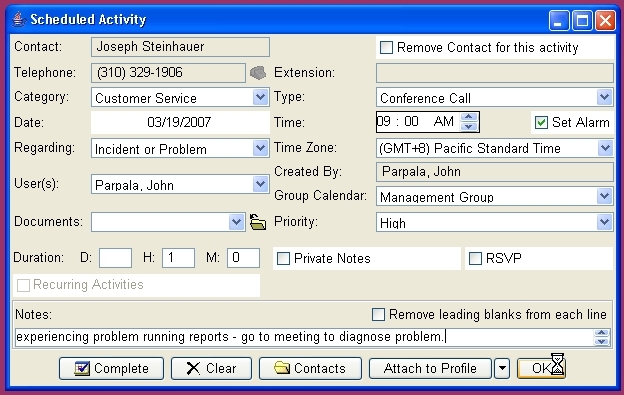Screen dimensions: 624x395
Task: Click the Duration hours (H) field
Action: (178, 258)
